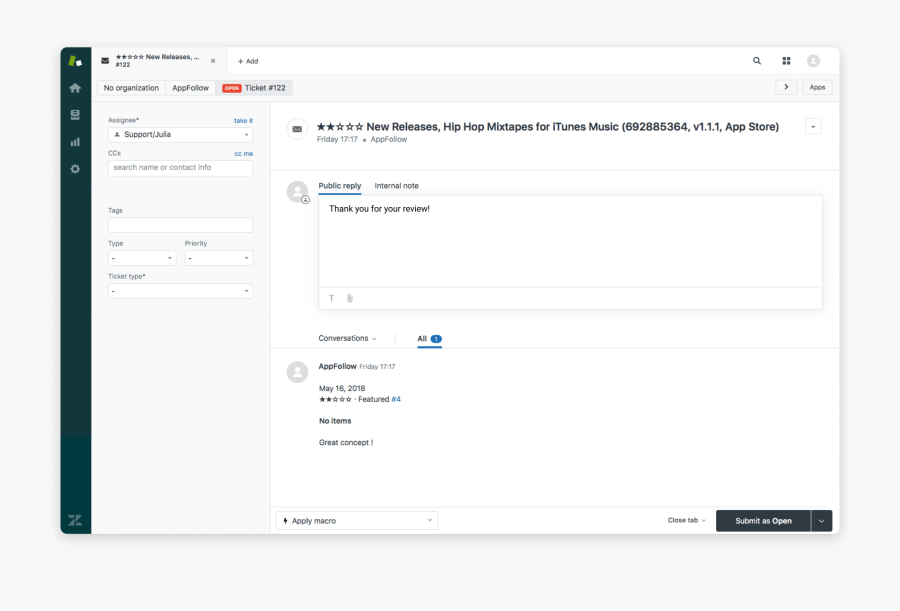Screen dimensions: 900x611
Task: Add a new tab with + Add
Action: pyautogui.click(x=248, y=61)
